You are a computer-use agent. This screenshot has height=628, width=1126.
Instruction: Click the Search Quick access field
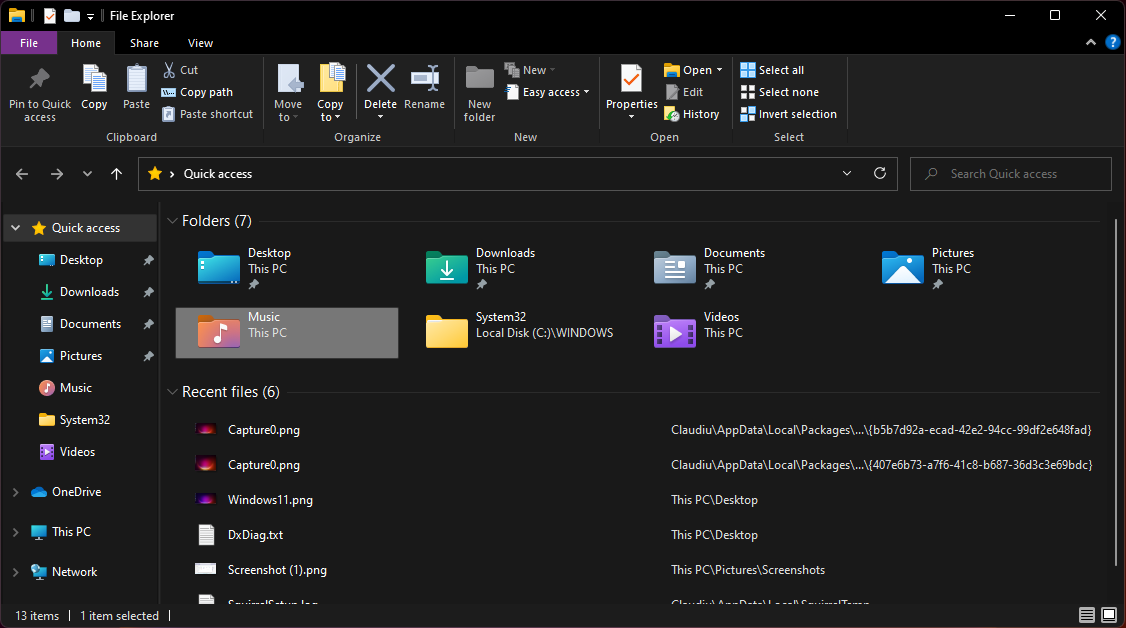[1010, 174]
